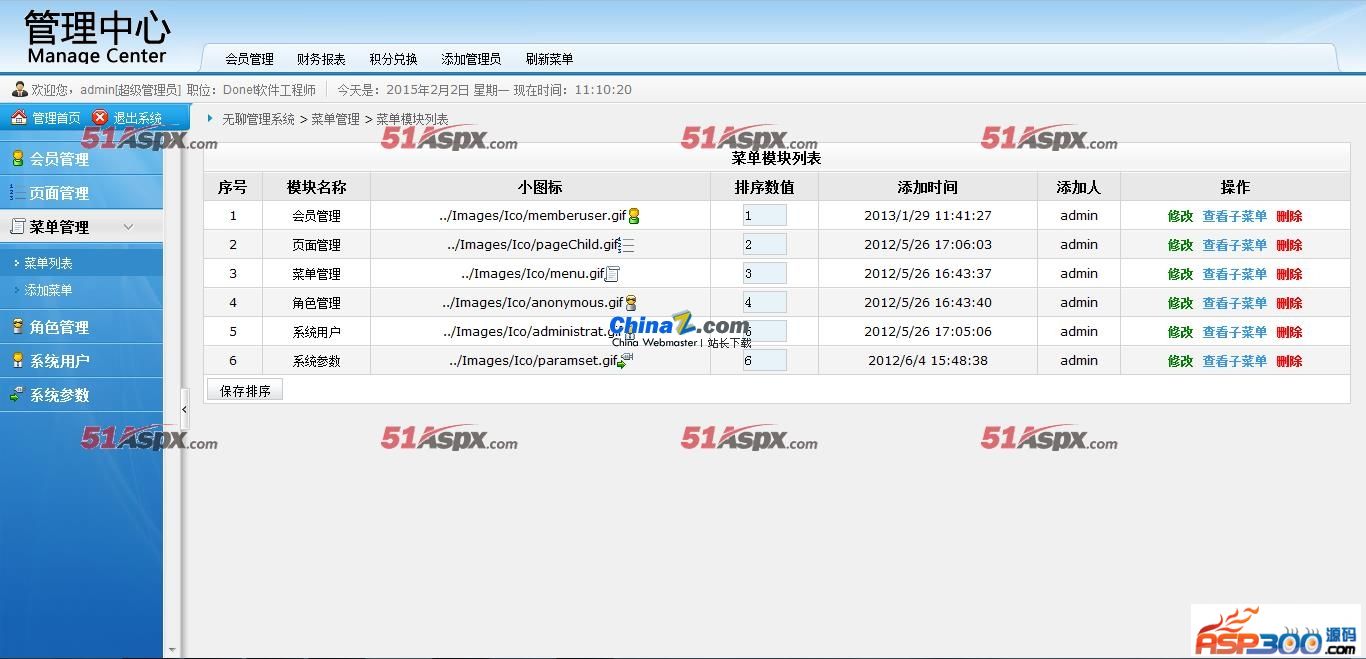The width and height of the screenshot is (1366, 659).
Task: Click the 菜单管理 sidebar document icon
Action: (17, 227)
